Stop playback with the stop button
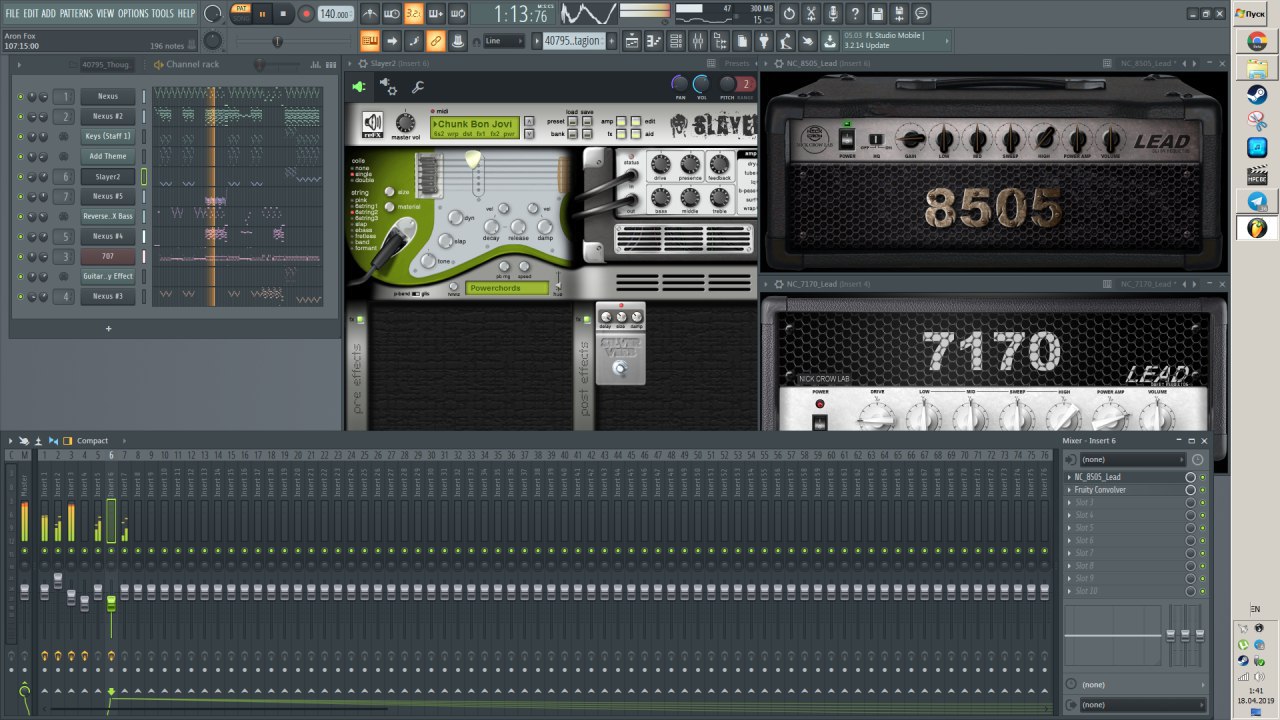Screen dimensions: 1280x720 tap(284, 14)
